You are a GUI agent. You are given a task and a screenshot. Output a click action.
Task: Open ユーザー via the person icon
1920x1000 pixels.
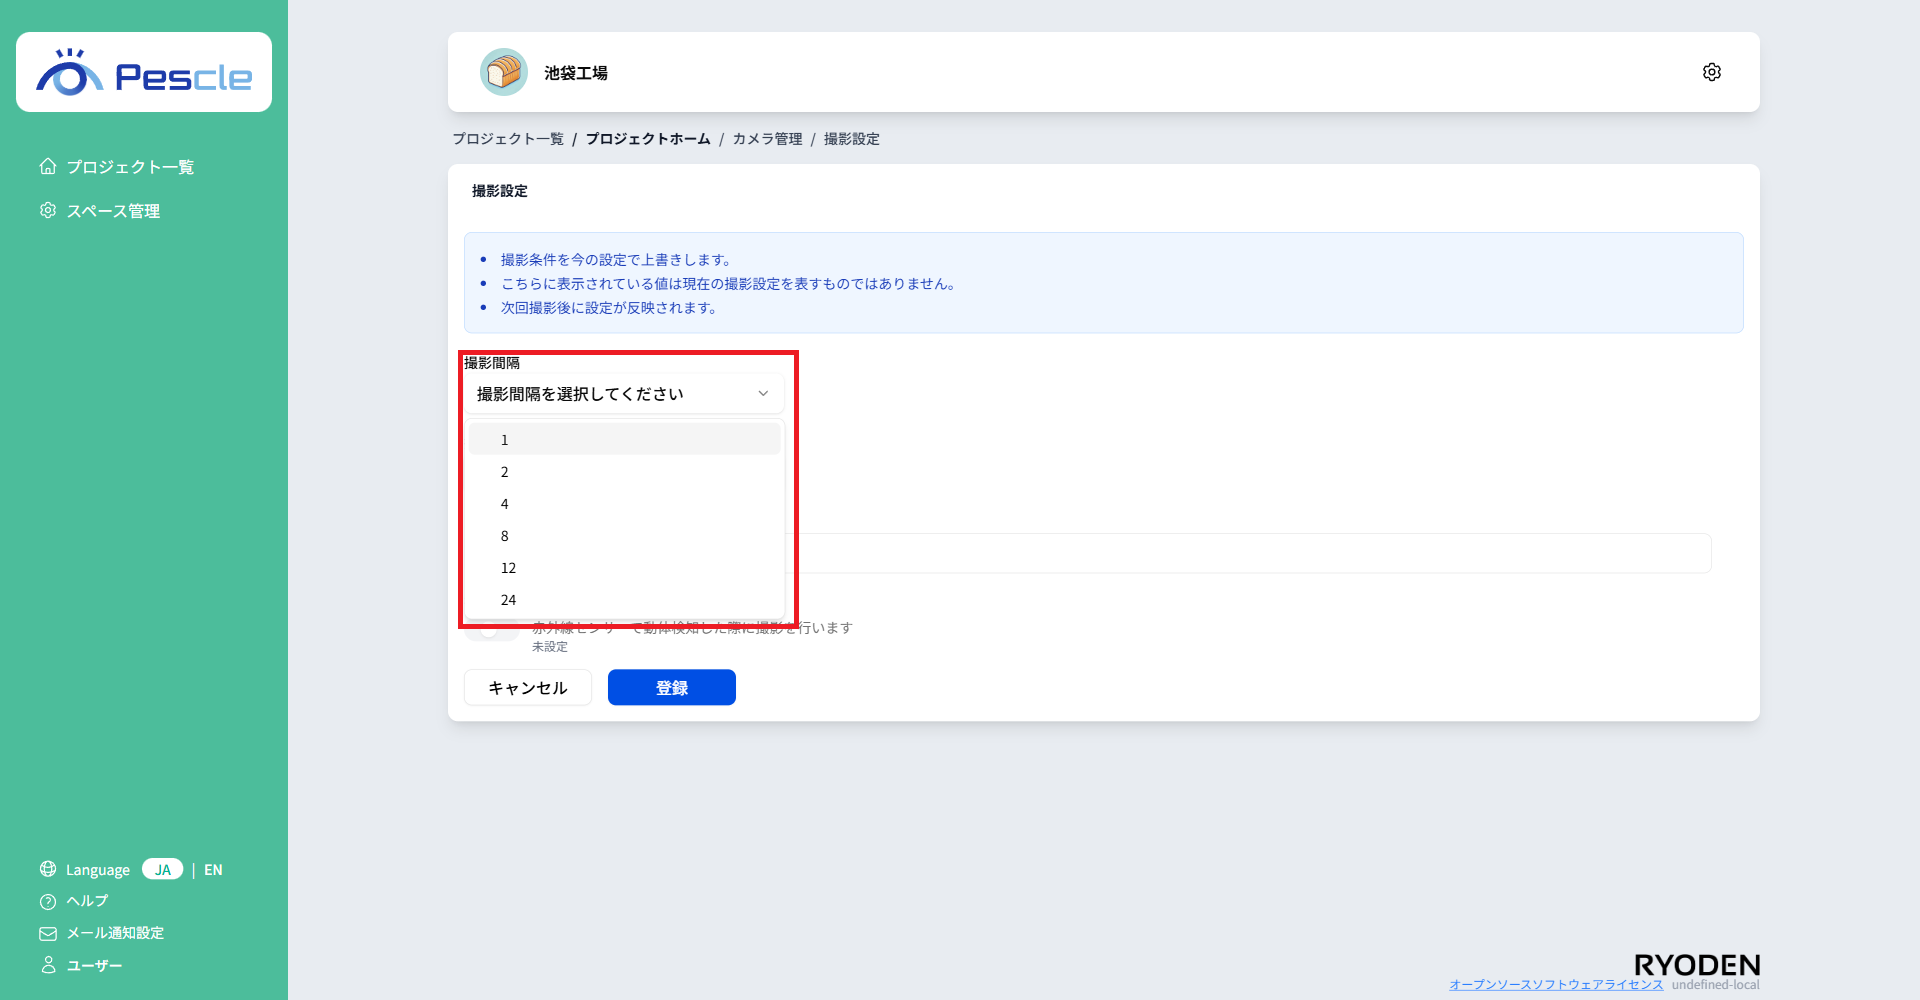pyautogui.click(x=47, y=965)
